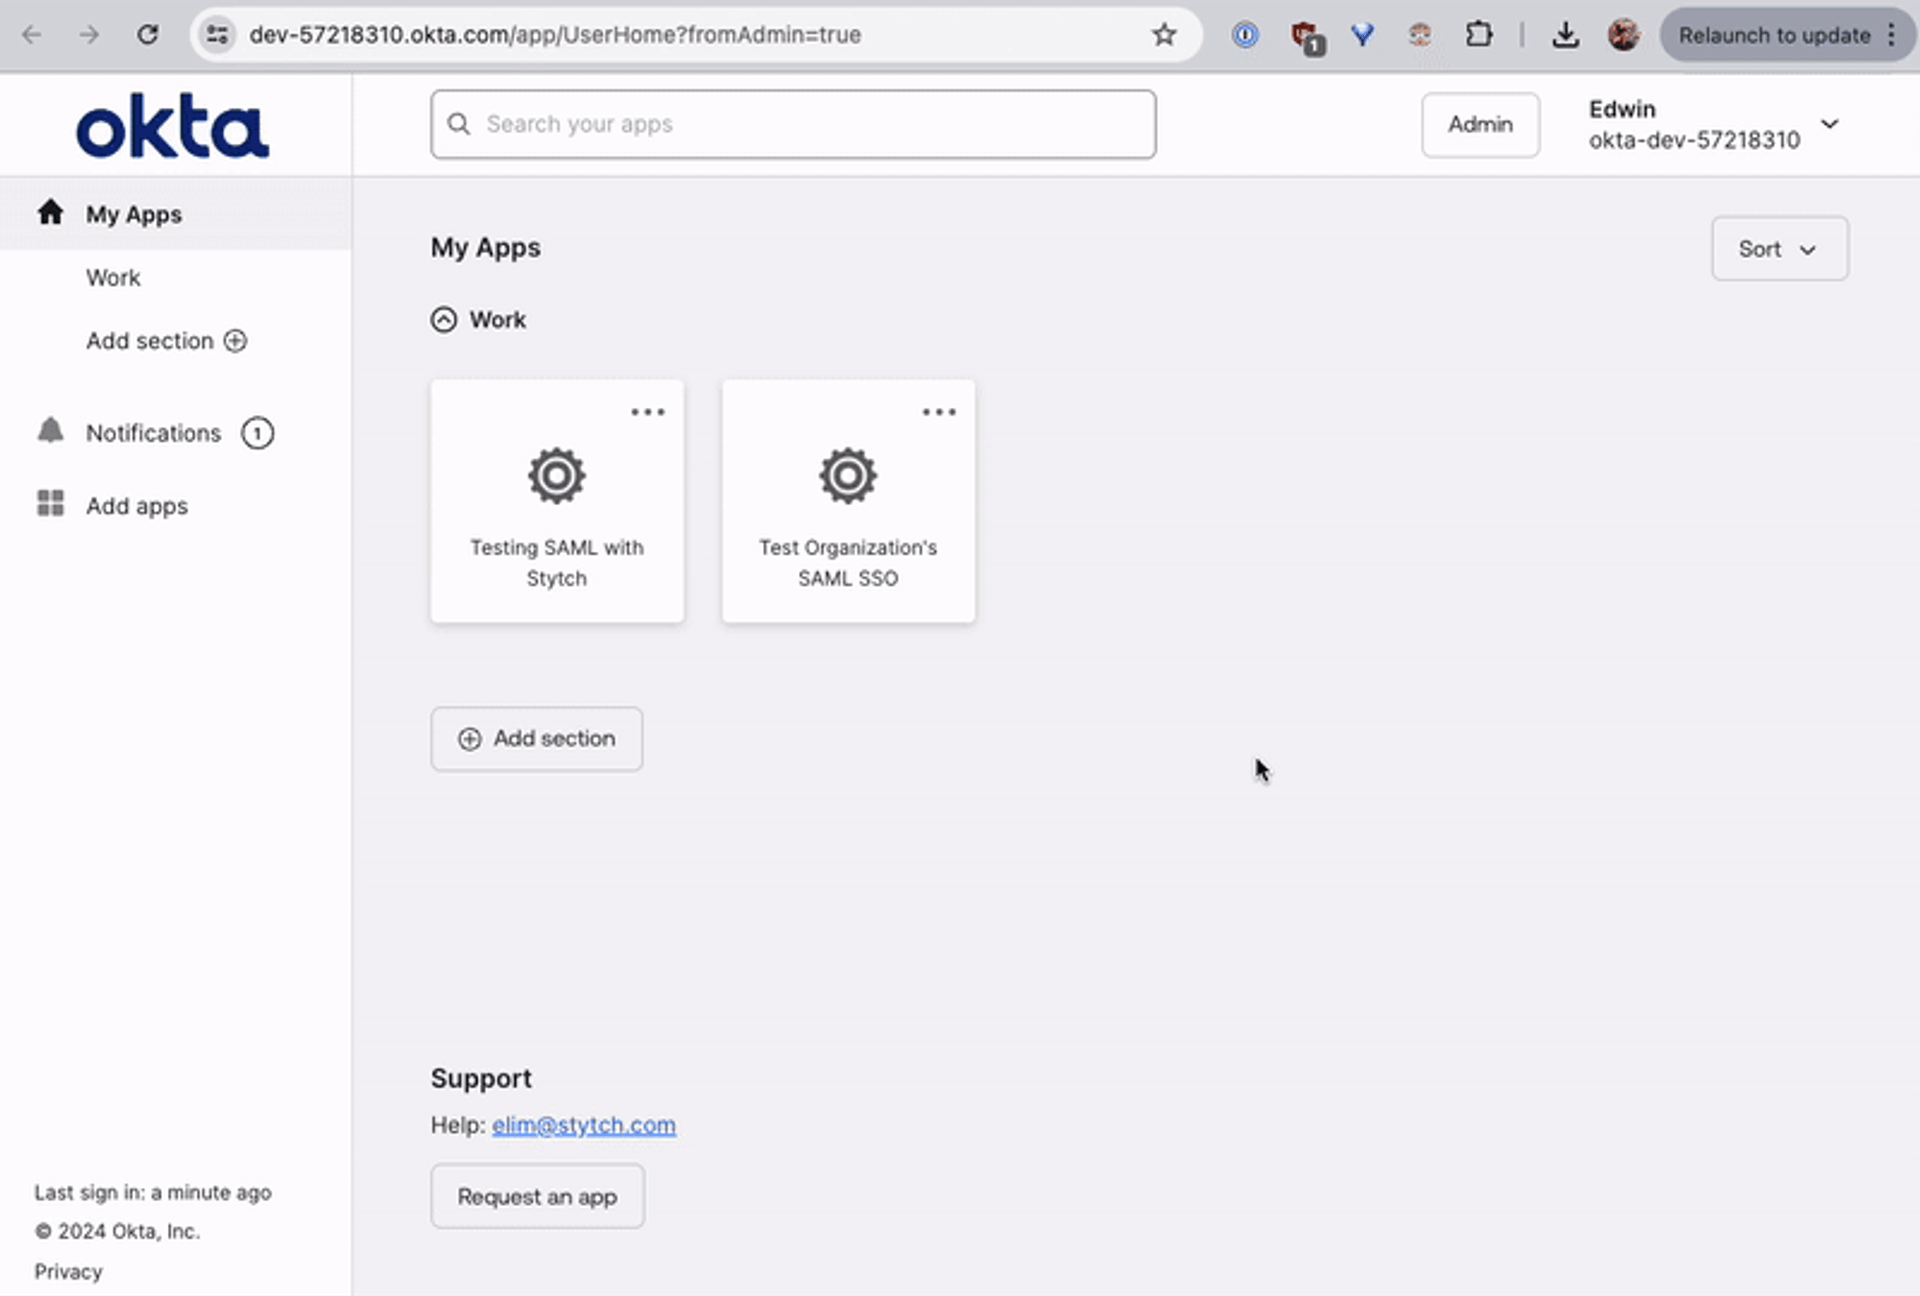Expand the Work section chevron
The height and width of the screenshot is (1296, 1920).
(x=444, y=320)
